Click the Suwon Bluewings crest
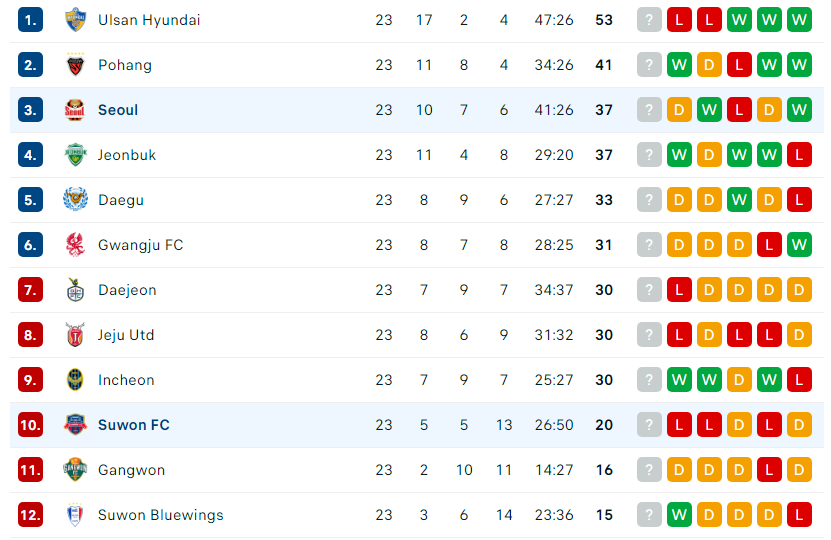831x540 pixels. [x=75, y=515]
